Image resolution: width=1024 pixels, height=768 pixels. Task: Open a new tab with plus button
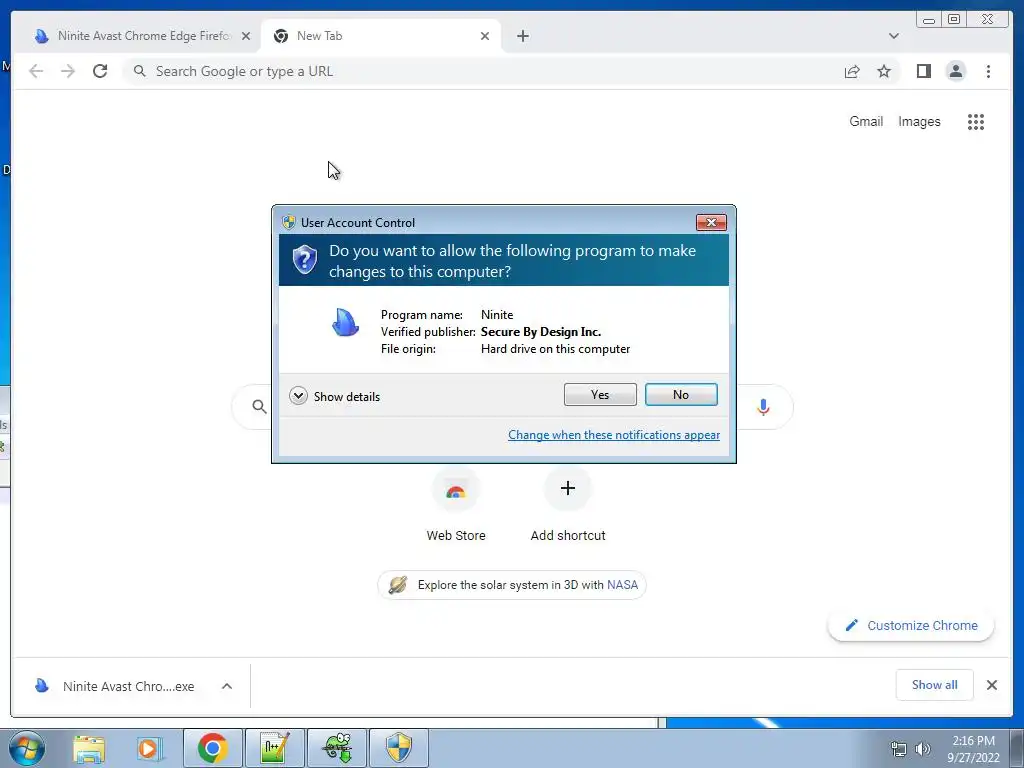[x=522, y=36]
